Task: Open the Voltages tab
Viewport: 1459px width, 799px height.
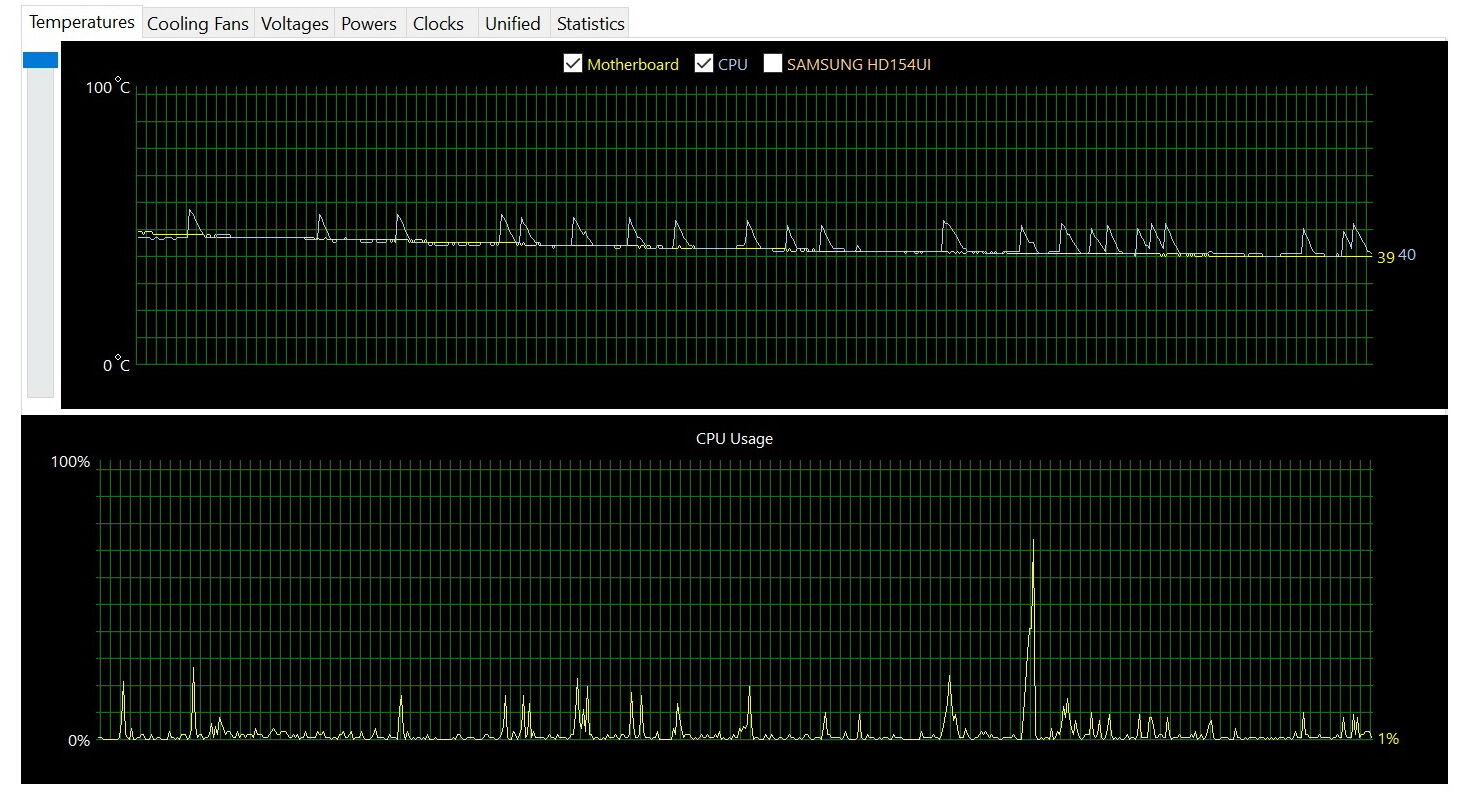Action: (x=295, y=24)
